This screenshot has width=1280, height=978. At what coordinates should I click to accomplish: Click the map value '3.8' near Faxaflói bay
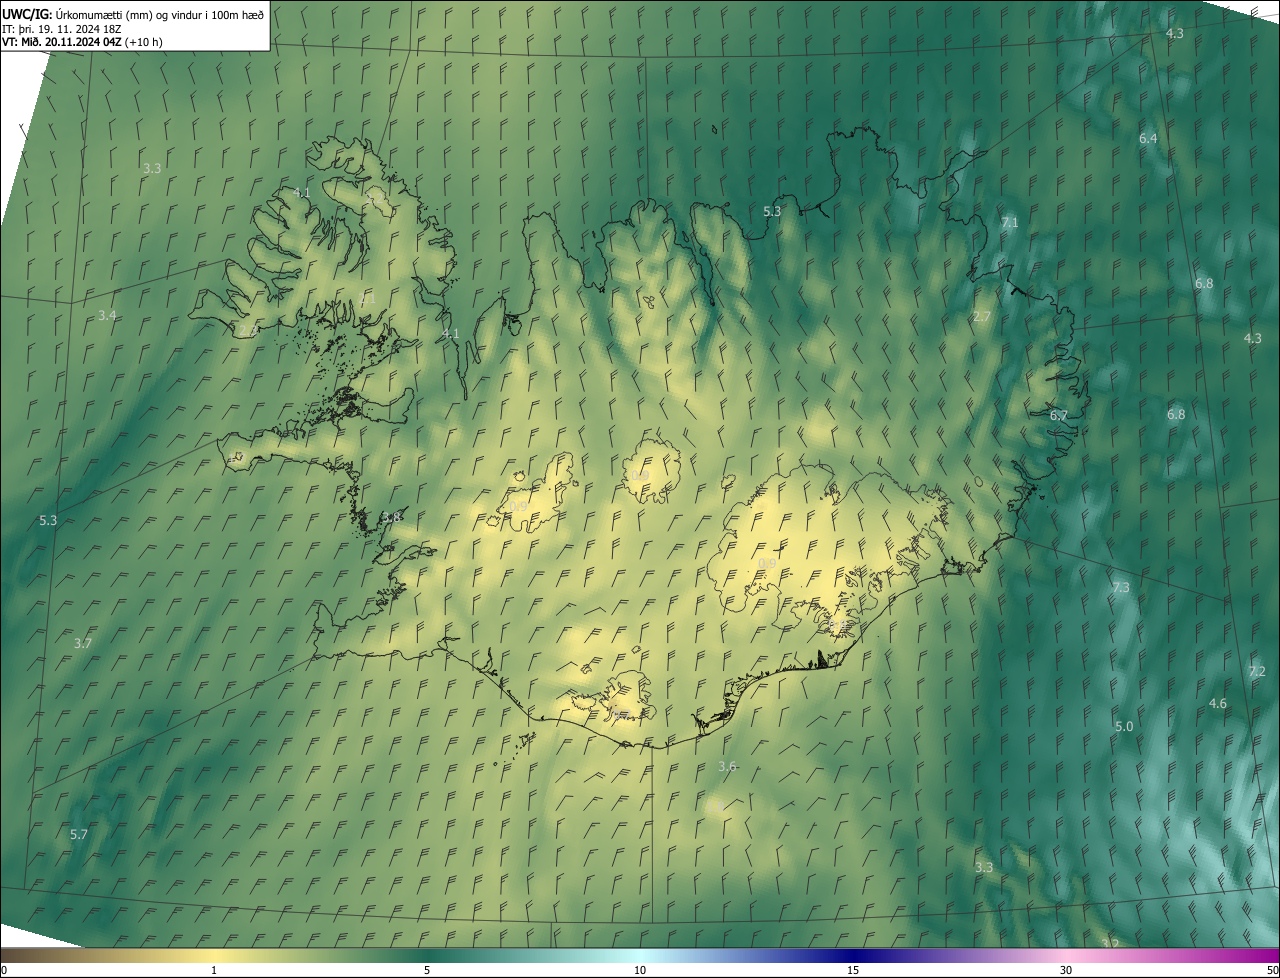coord(391,517)
